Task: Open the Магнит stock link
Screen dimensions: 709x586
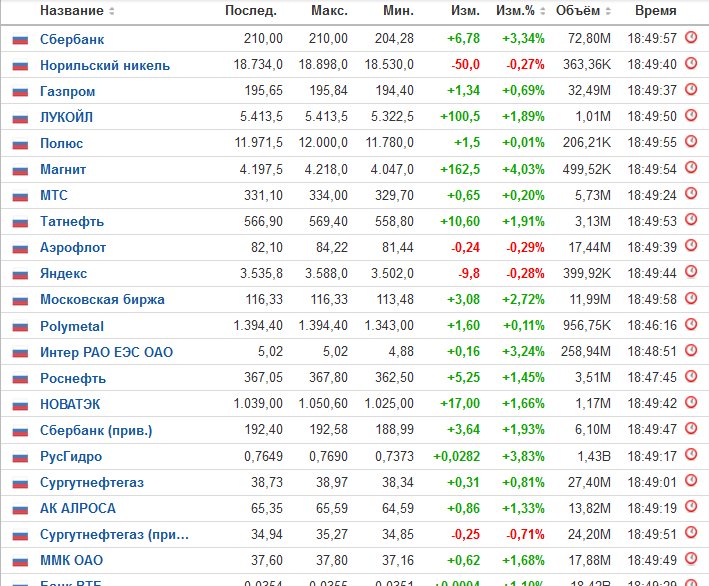Action: pyautogui.click(x=63, y=170)
